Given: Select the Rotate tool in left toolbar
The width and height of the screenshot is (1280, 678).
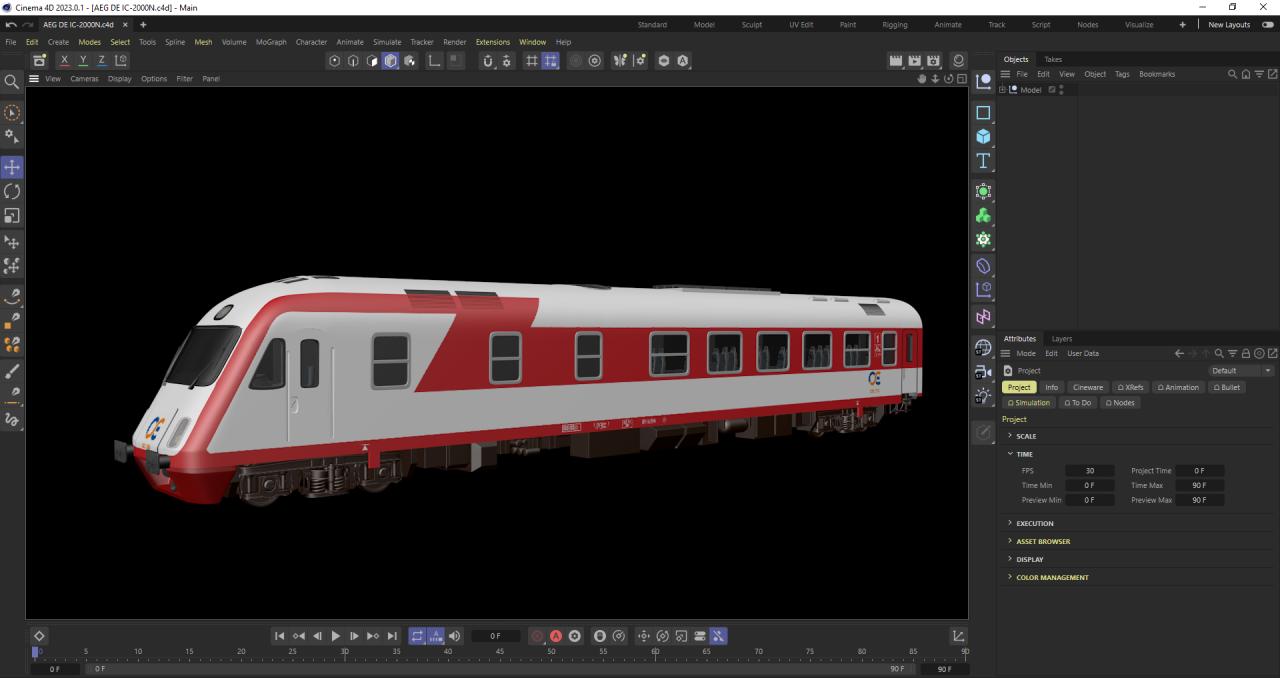Looking at the screenshot, I should click(x=12, y=191).
